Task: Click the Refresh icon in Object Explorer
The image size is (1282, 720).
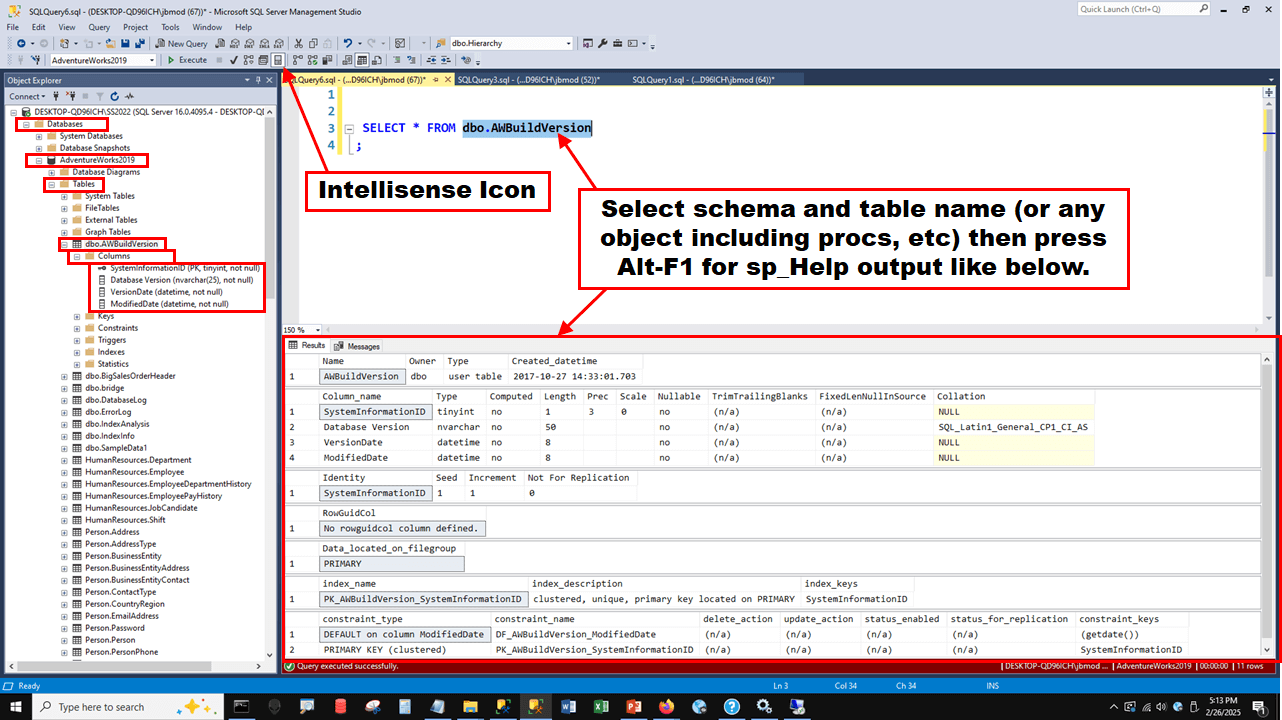Action: point(116,96)
